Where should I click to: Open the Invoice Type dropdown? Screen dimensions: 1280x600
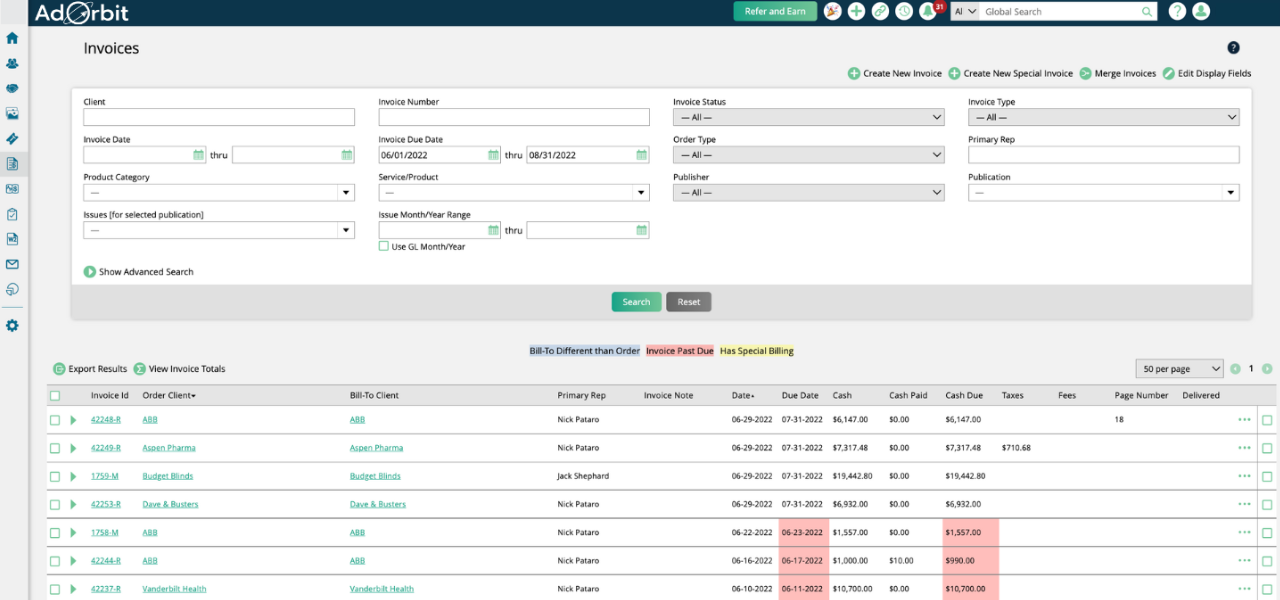[1104, 117]
